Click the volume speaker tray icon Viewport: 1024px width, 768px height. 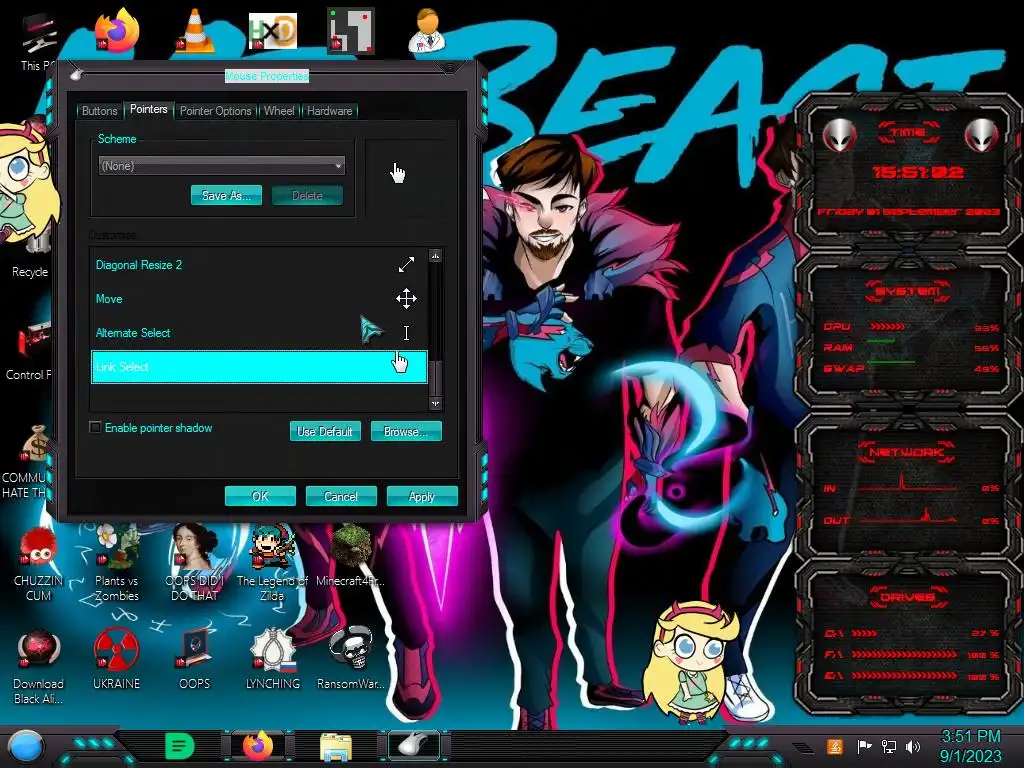coord(913,746)
